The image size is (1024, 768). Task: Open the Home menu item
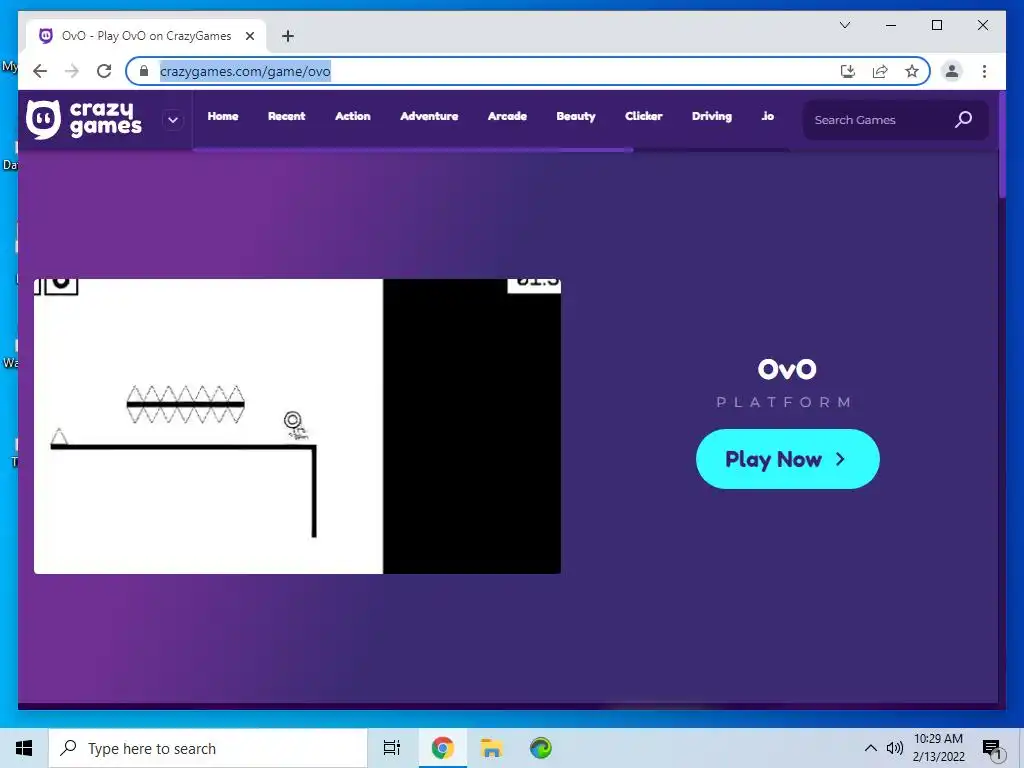(x=223, y=116)
